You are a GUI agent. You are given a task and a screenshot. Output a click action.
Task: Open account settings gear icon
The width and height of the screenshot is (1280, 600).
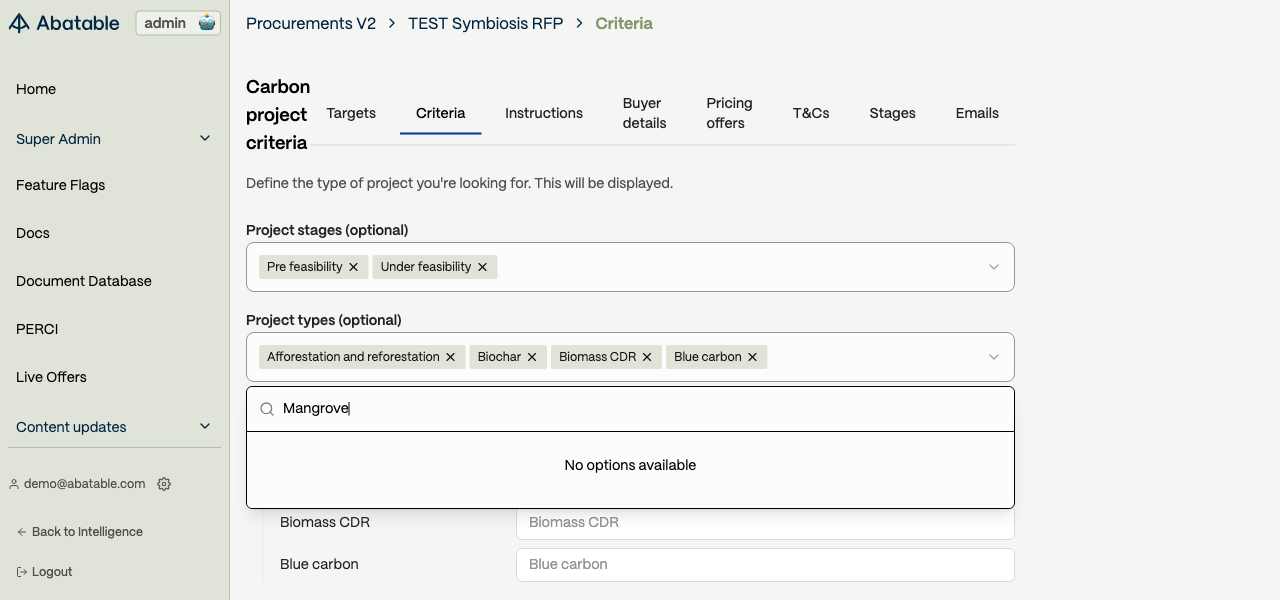tap(164, 484)
